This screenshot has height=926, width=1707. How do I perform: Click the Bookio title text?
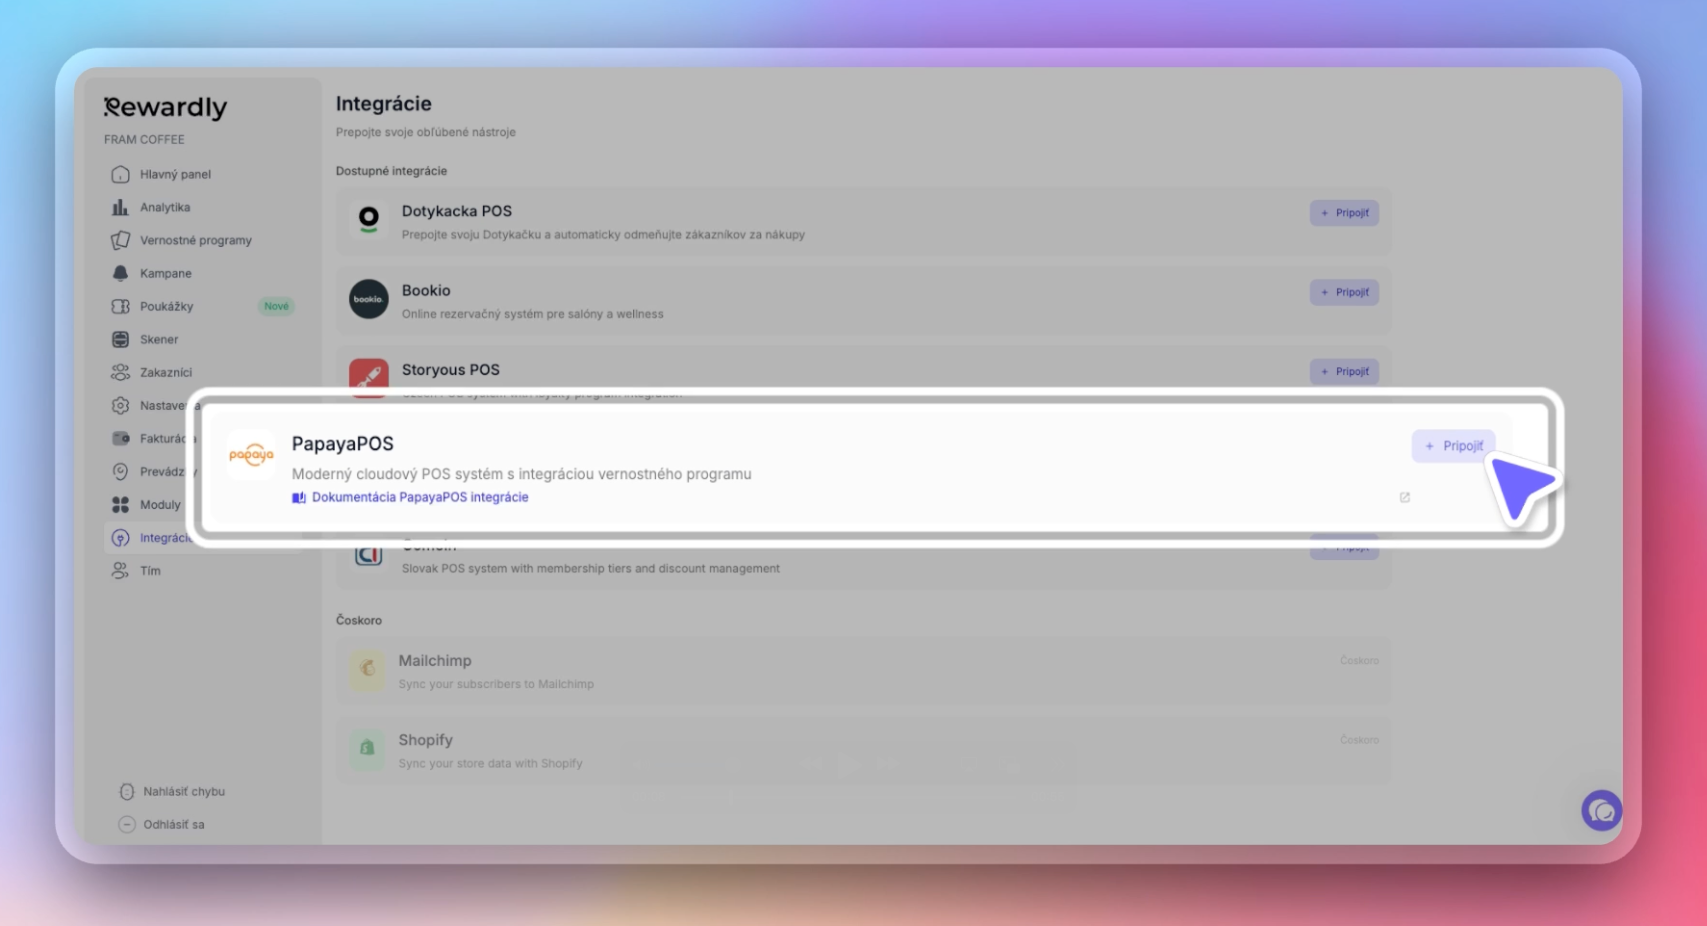pos(426,290)
